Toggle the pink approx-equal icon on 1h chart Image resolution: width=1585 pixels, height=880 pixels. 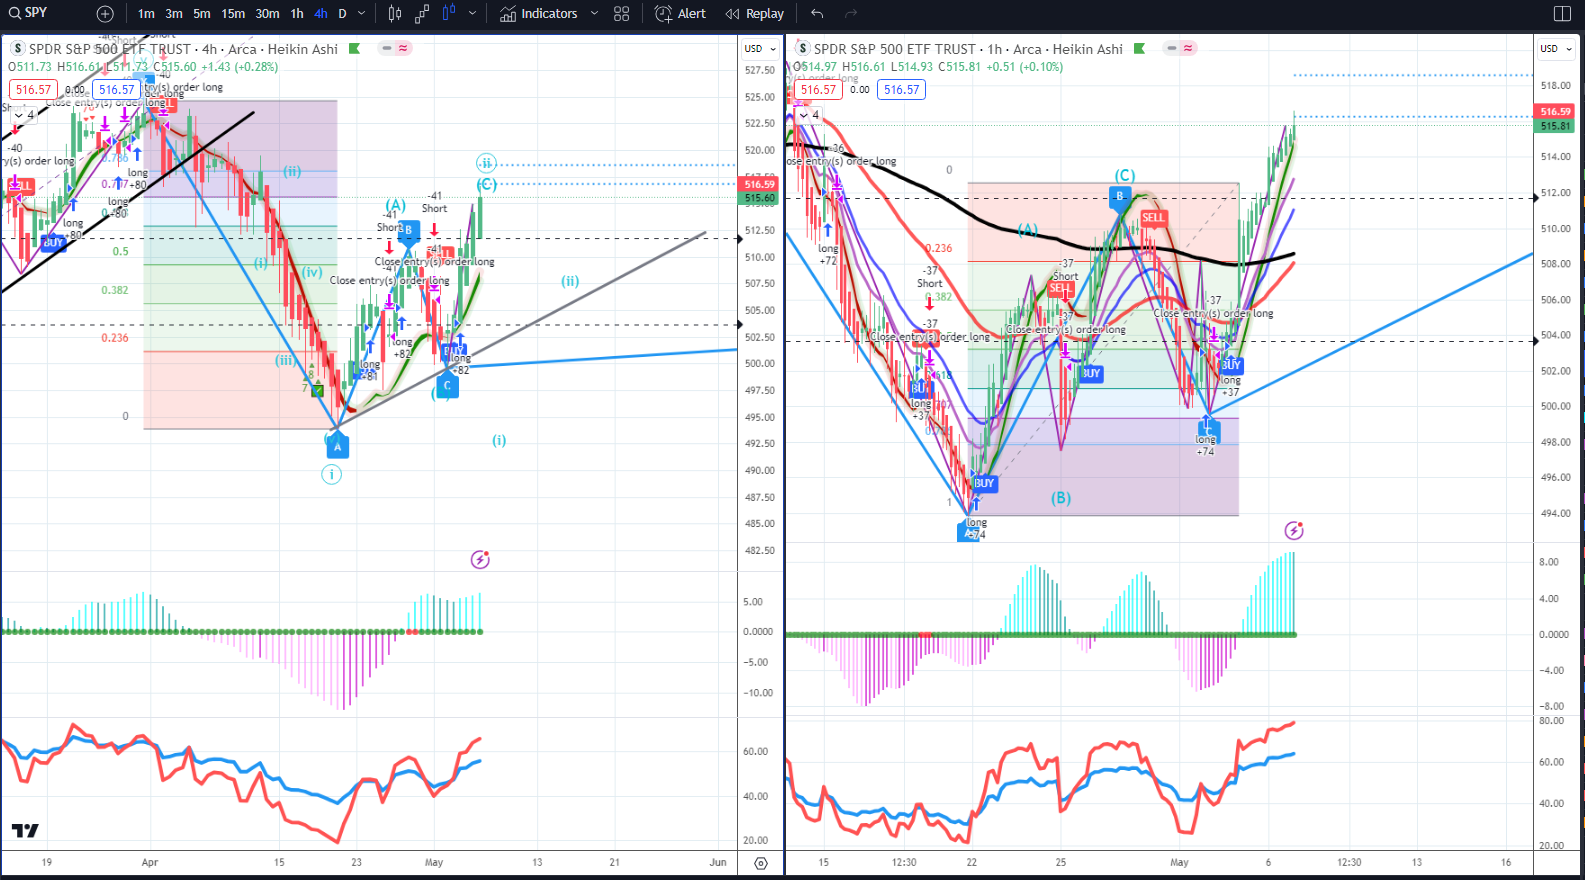[x=1188, y=48]
